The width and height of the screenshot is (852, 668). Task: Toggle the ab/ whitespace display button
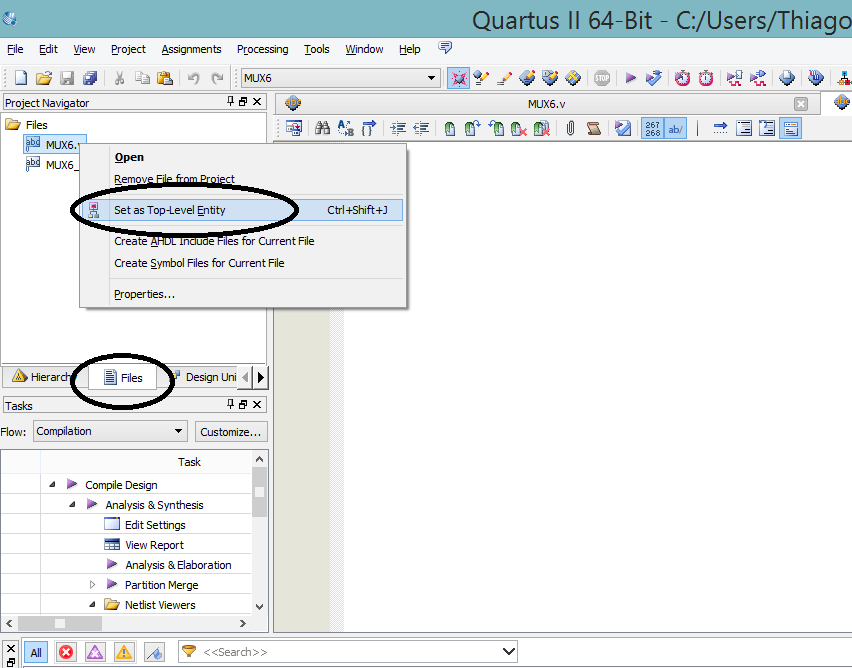tap(675, 129)
